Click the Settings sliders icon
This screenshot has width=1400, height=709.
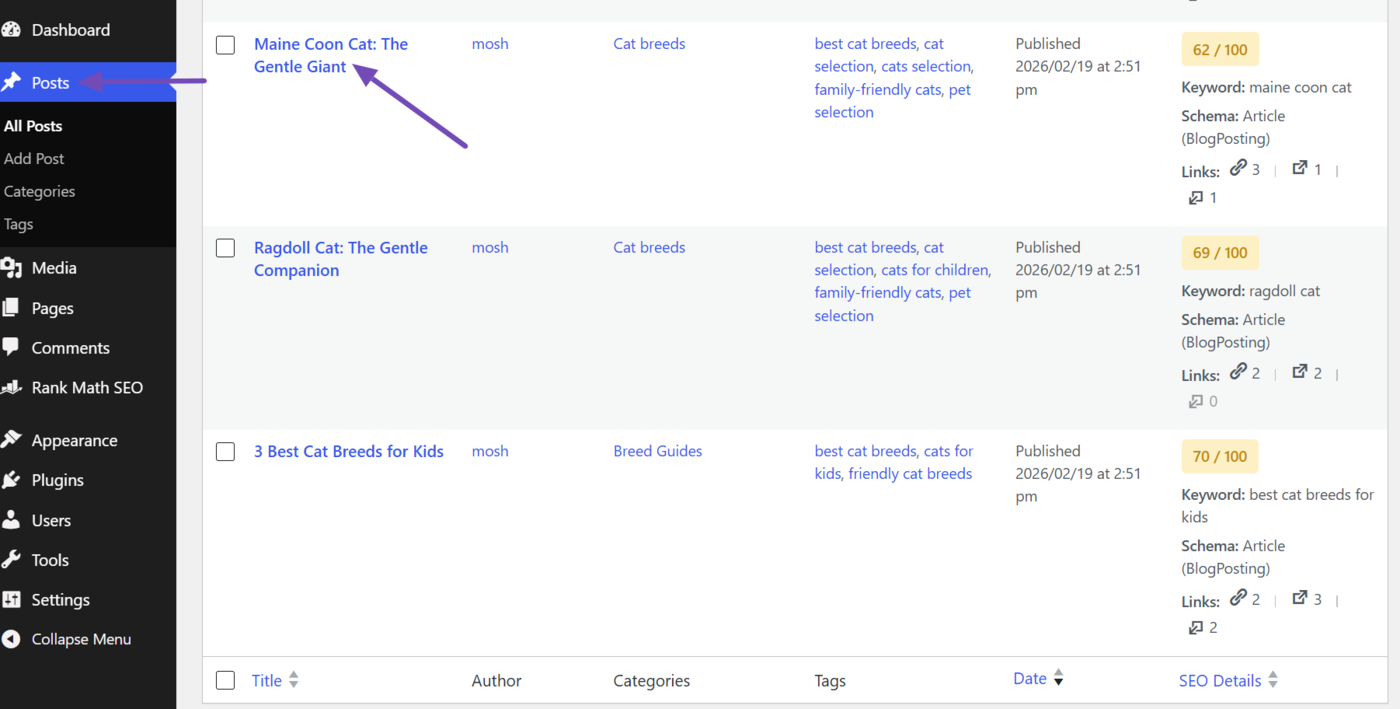click(11, 600)
